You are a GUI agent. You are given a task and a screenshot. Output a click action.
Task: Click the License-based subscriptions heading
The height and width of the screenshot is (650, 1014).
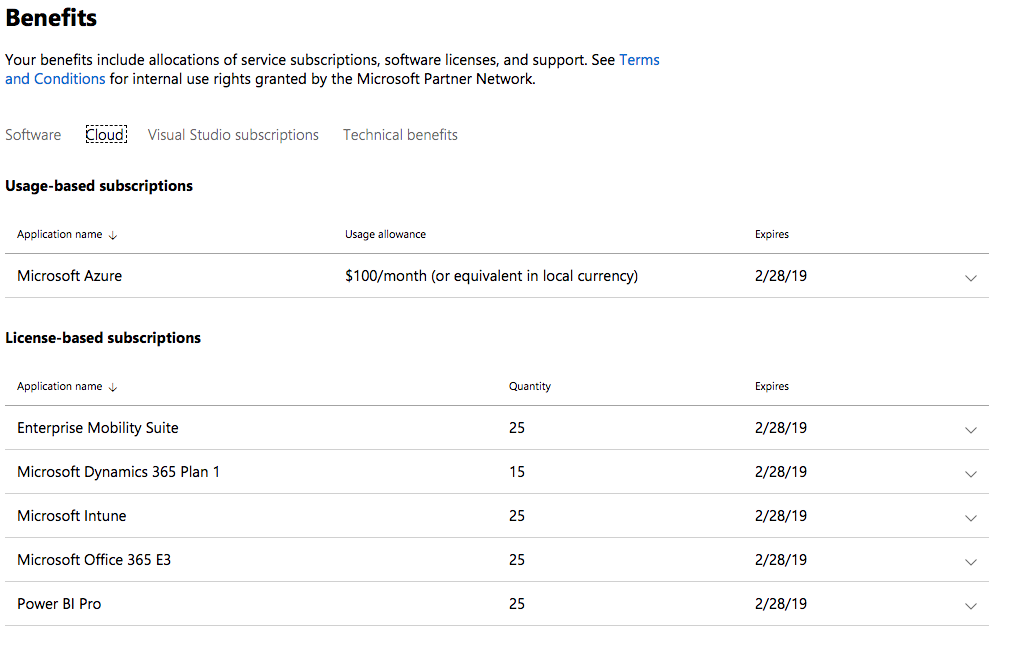103,338
